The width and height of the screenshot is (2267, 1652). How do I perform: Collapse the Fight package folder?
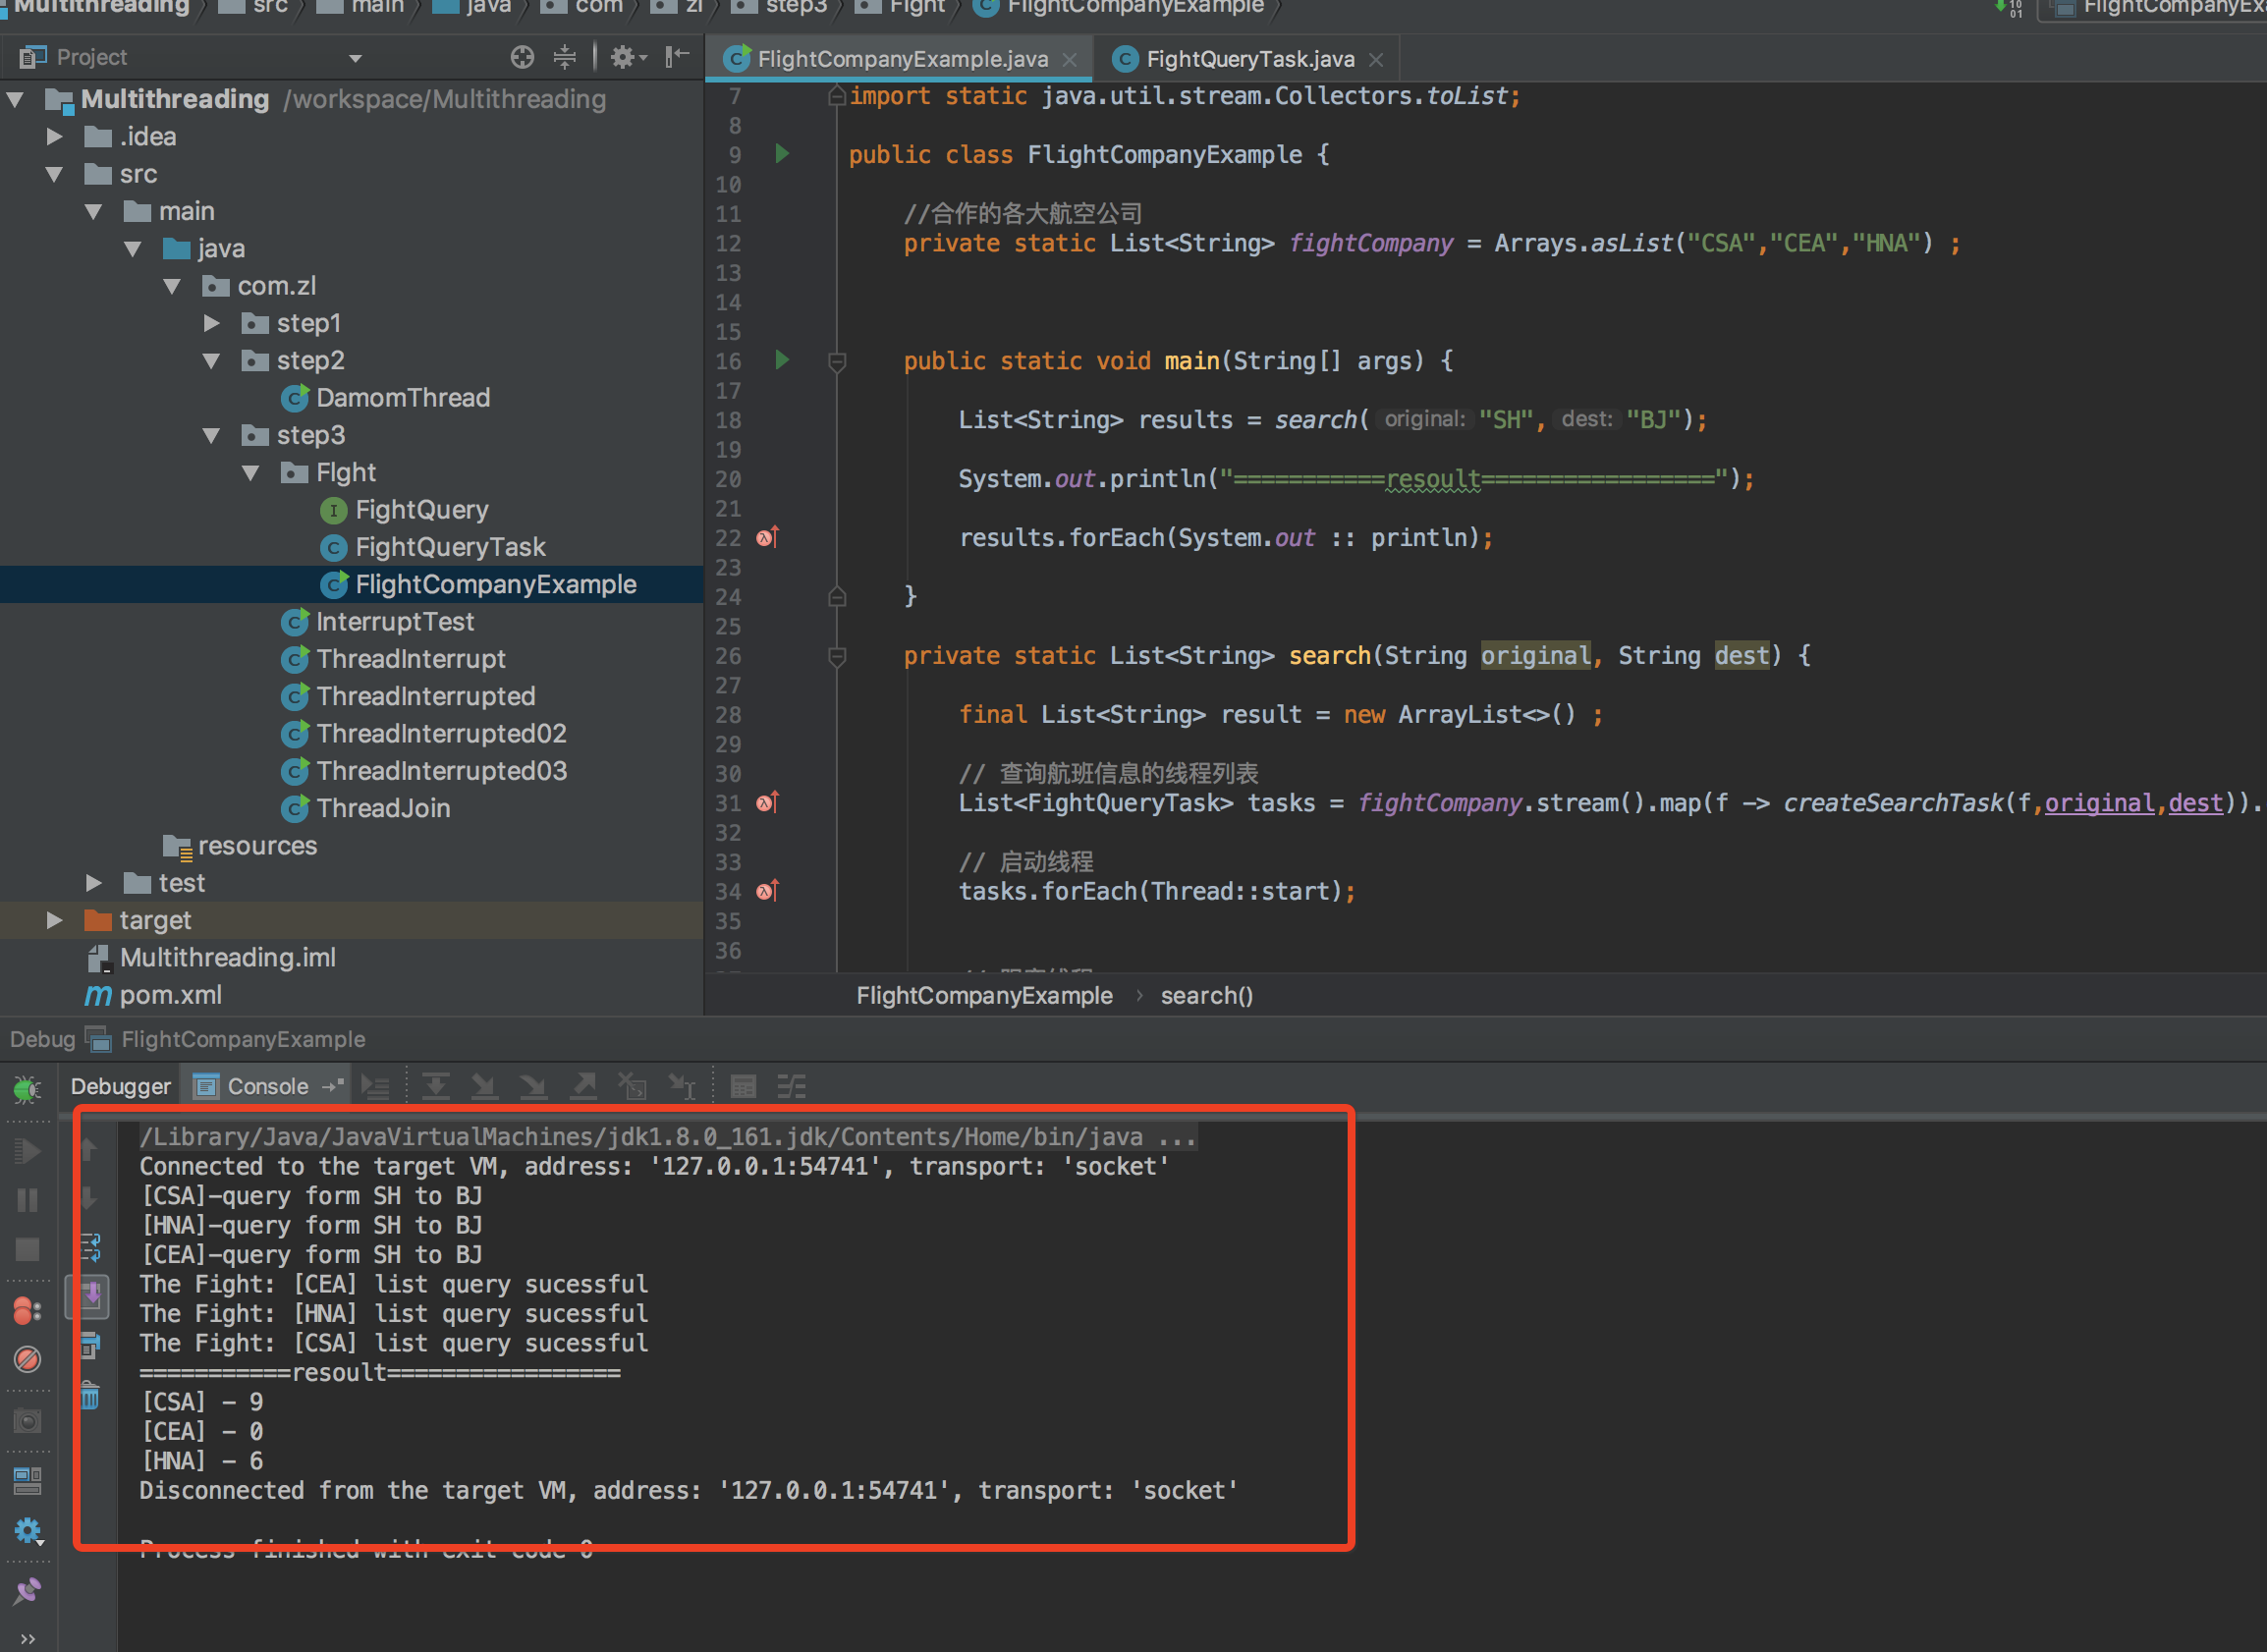coord(251,472)
